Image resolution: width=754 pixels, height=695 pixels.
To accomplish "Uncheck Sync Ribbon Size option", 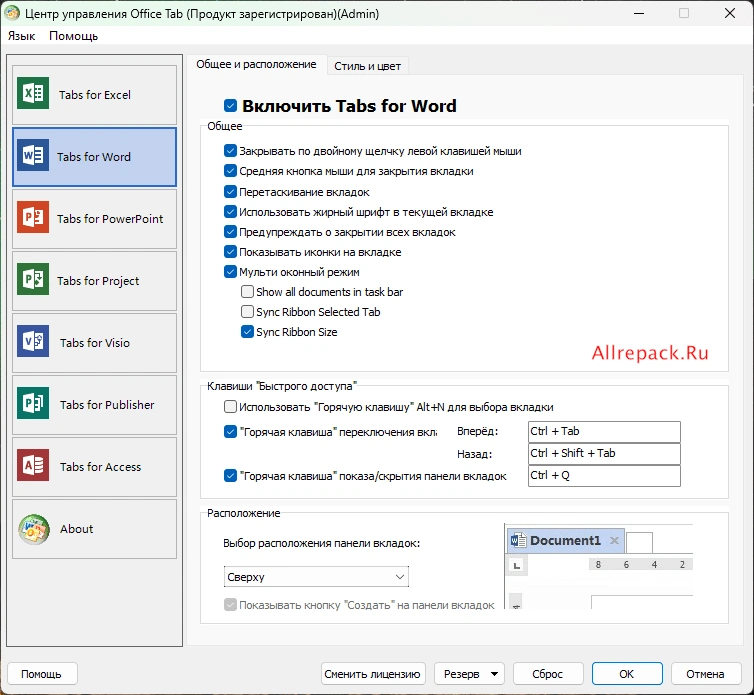I will point(247,332).
